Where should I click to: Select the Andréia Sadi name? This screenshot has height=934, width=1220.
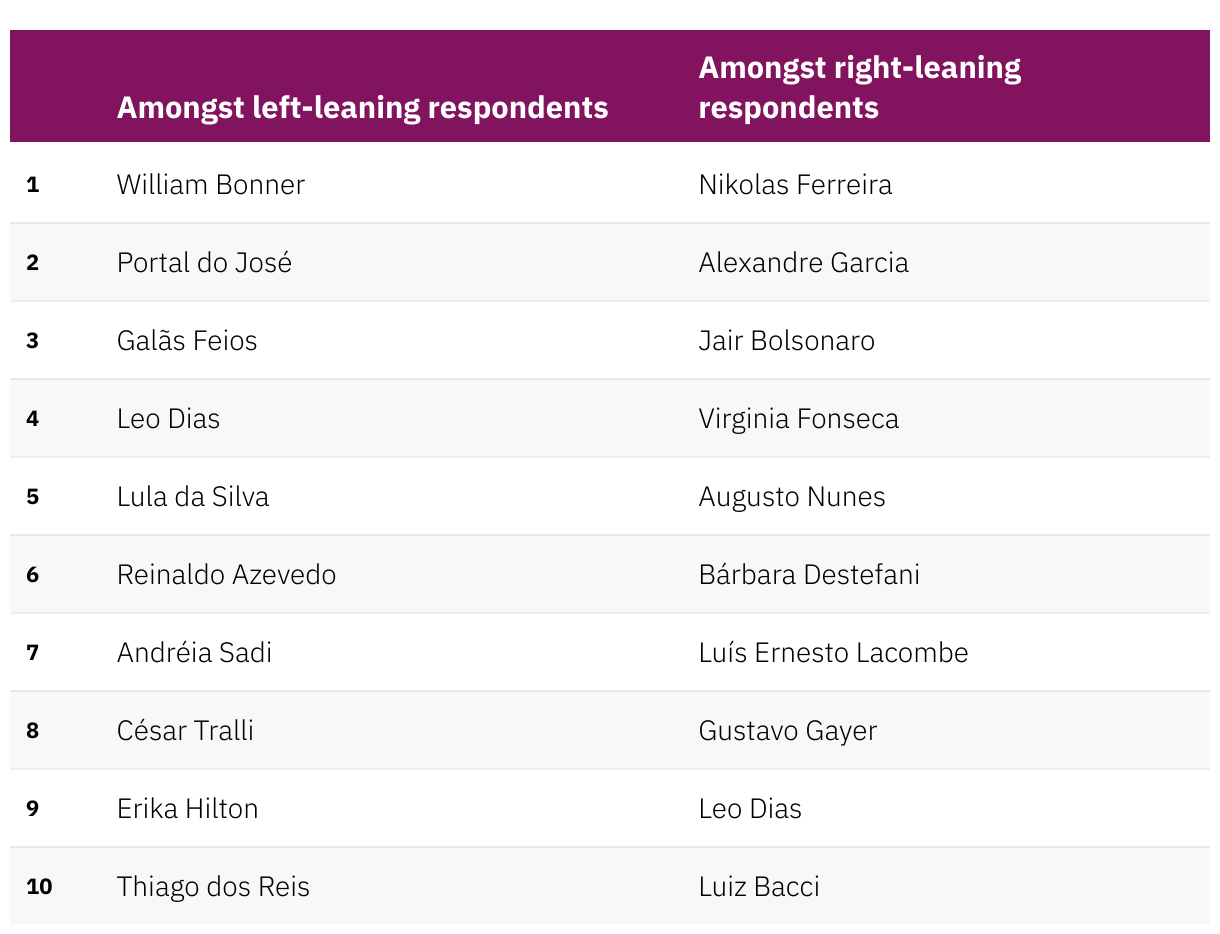pos(194,653)
